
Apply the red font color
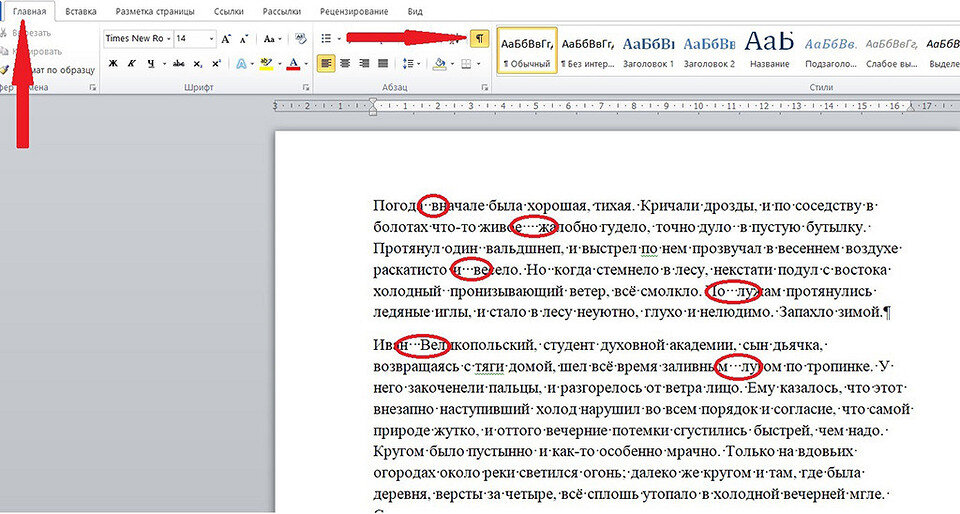pos(293,64)
